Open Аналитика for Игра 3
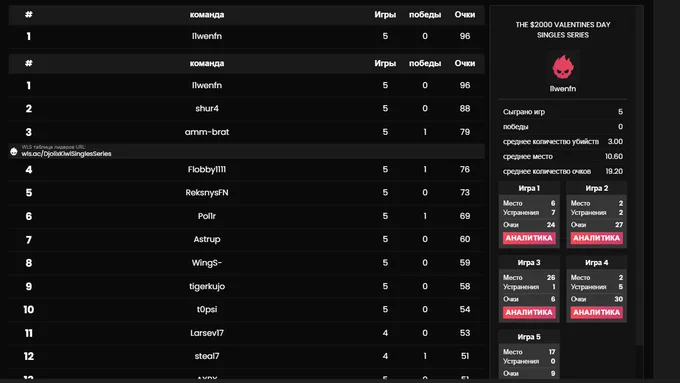The height and width of the screenshot is (383, 680). point(529,312)
